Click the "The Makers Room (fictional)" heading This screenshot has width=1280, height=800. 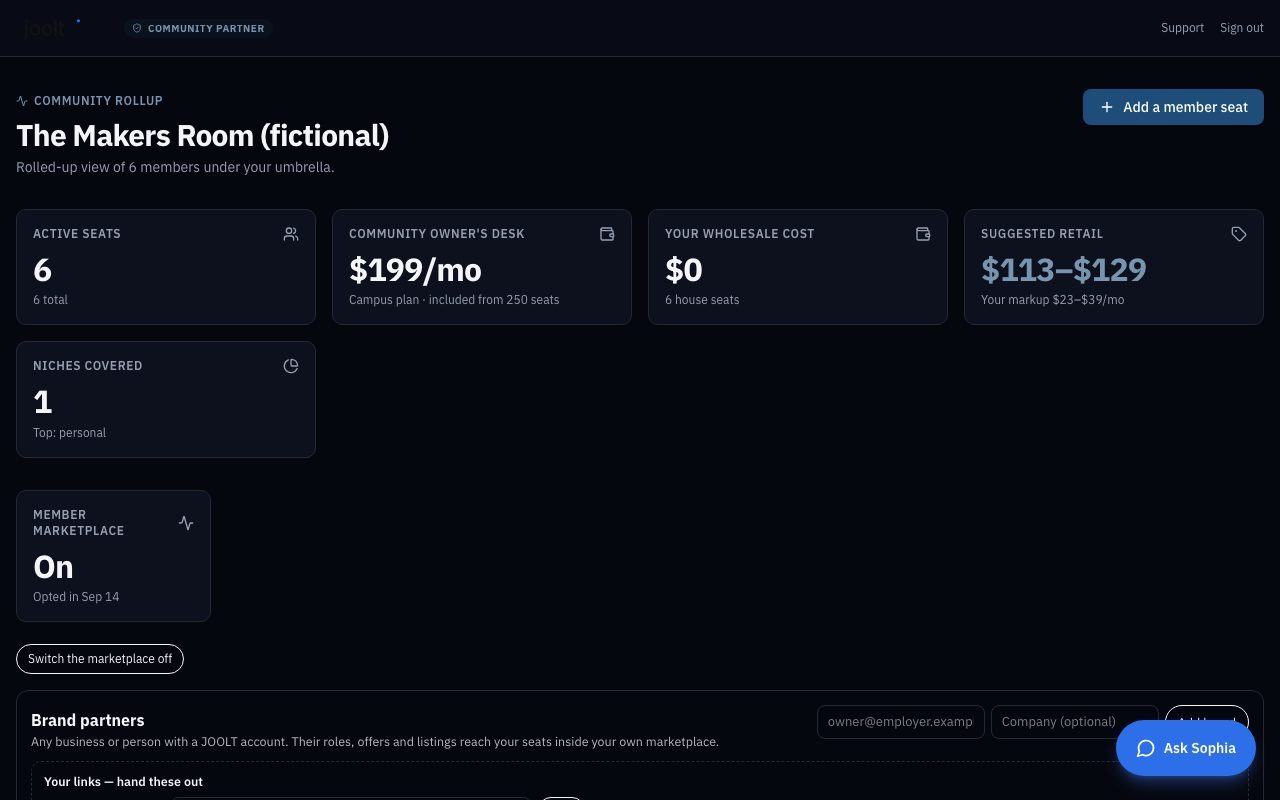pyautogui.click(x=203, y=135)
